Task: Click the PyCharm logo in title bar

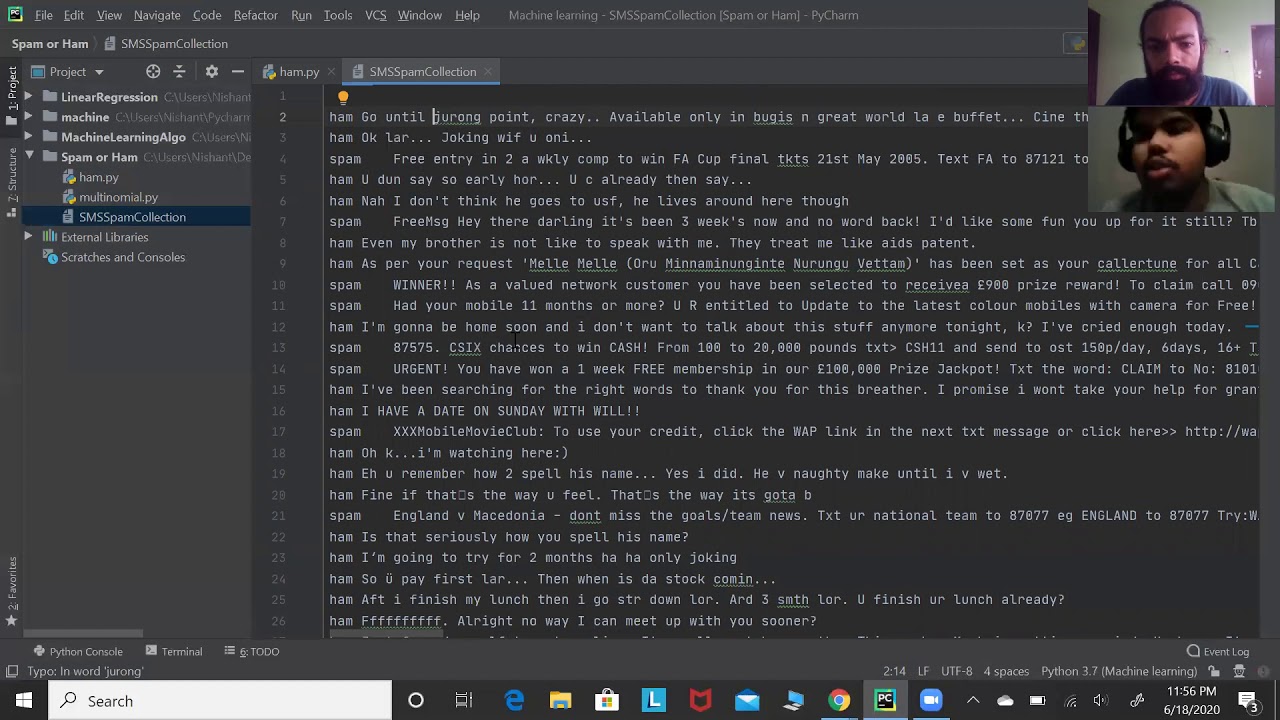Action: pyautogui.click(x=15, y=15)
